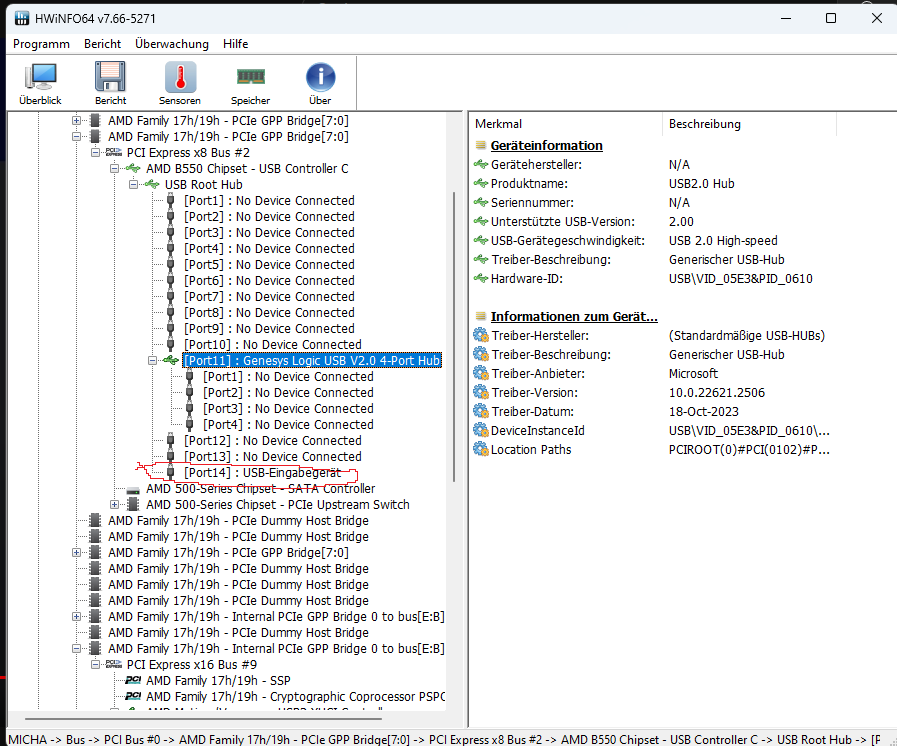Select Genesys Logic USB V2.0 4-Port Hub

(312, 361)
